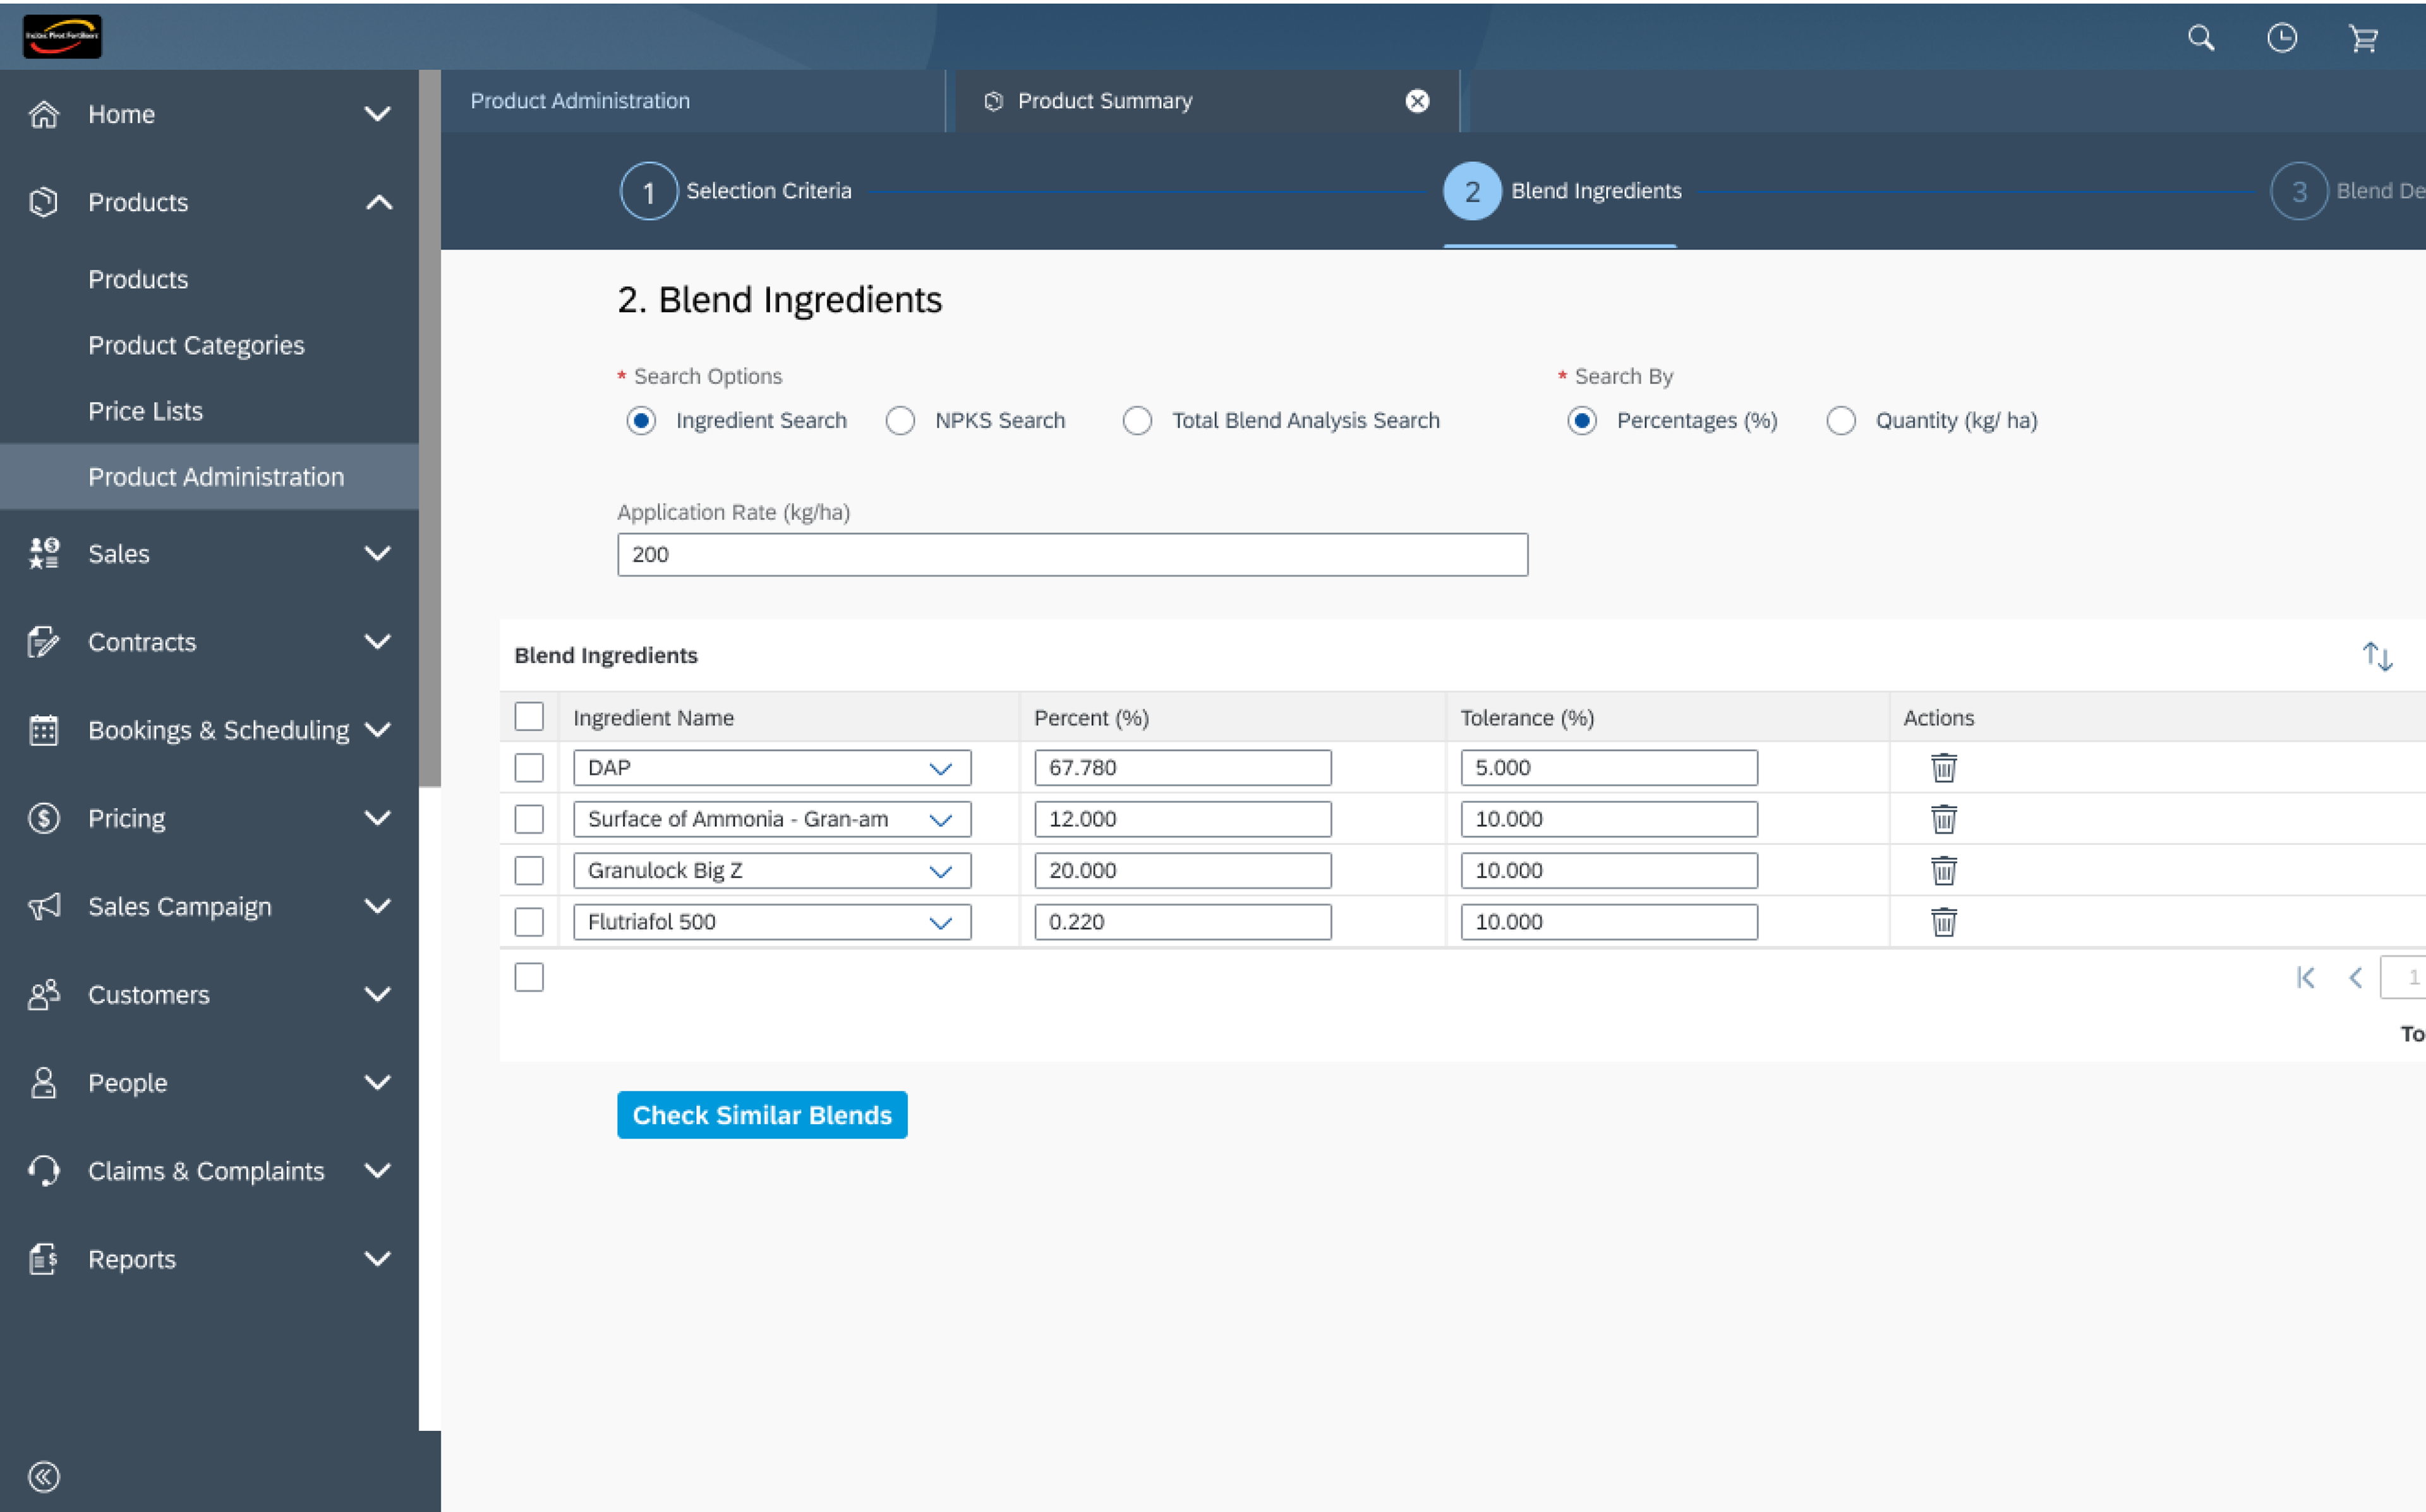Click the company logo in header
2426x1512 pixels.
click(62, 37)
